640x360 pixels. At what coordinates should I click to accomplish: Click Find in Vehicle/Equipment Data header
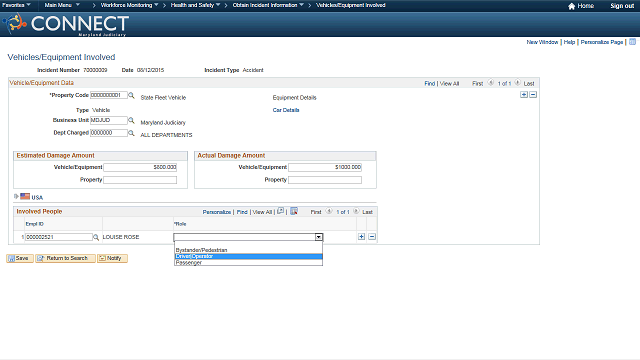[x=429, y=83]
